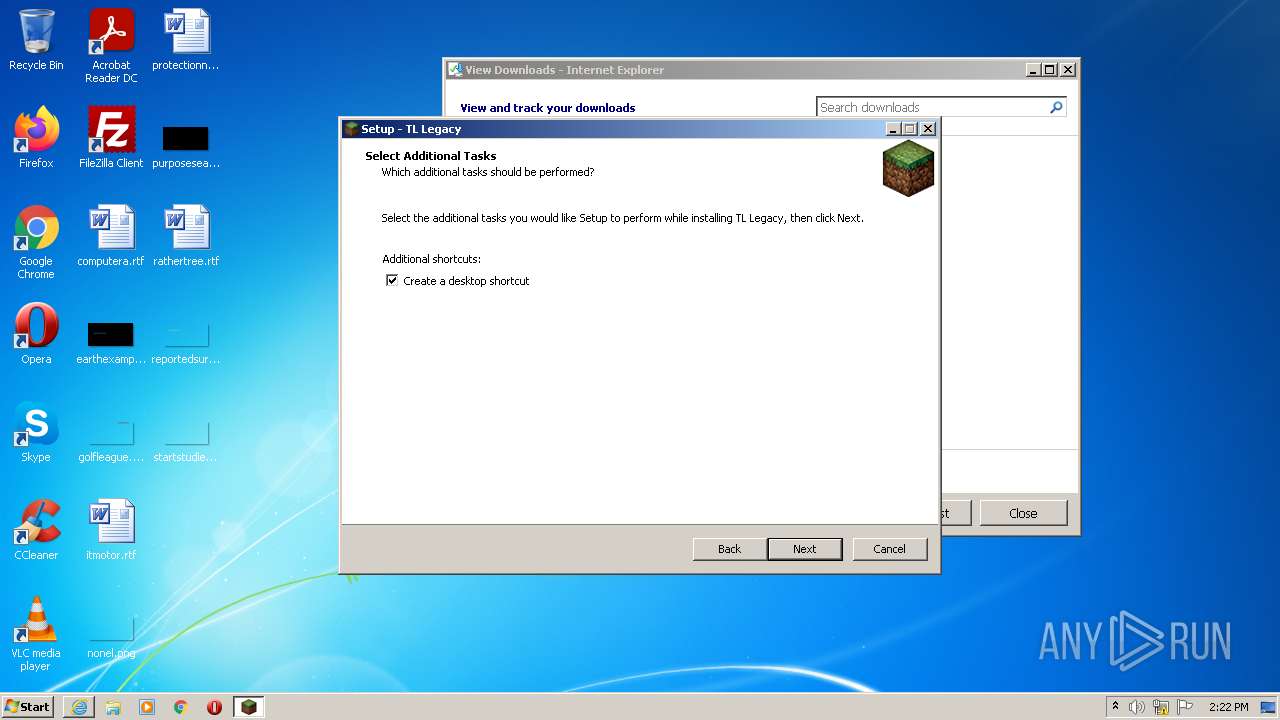Click the network tray icon
The height and width of the screenshot is (720, 1280).
[1161, 707]
